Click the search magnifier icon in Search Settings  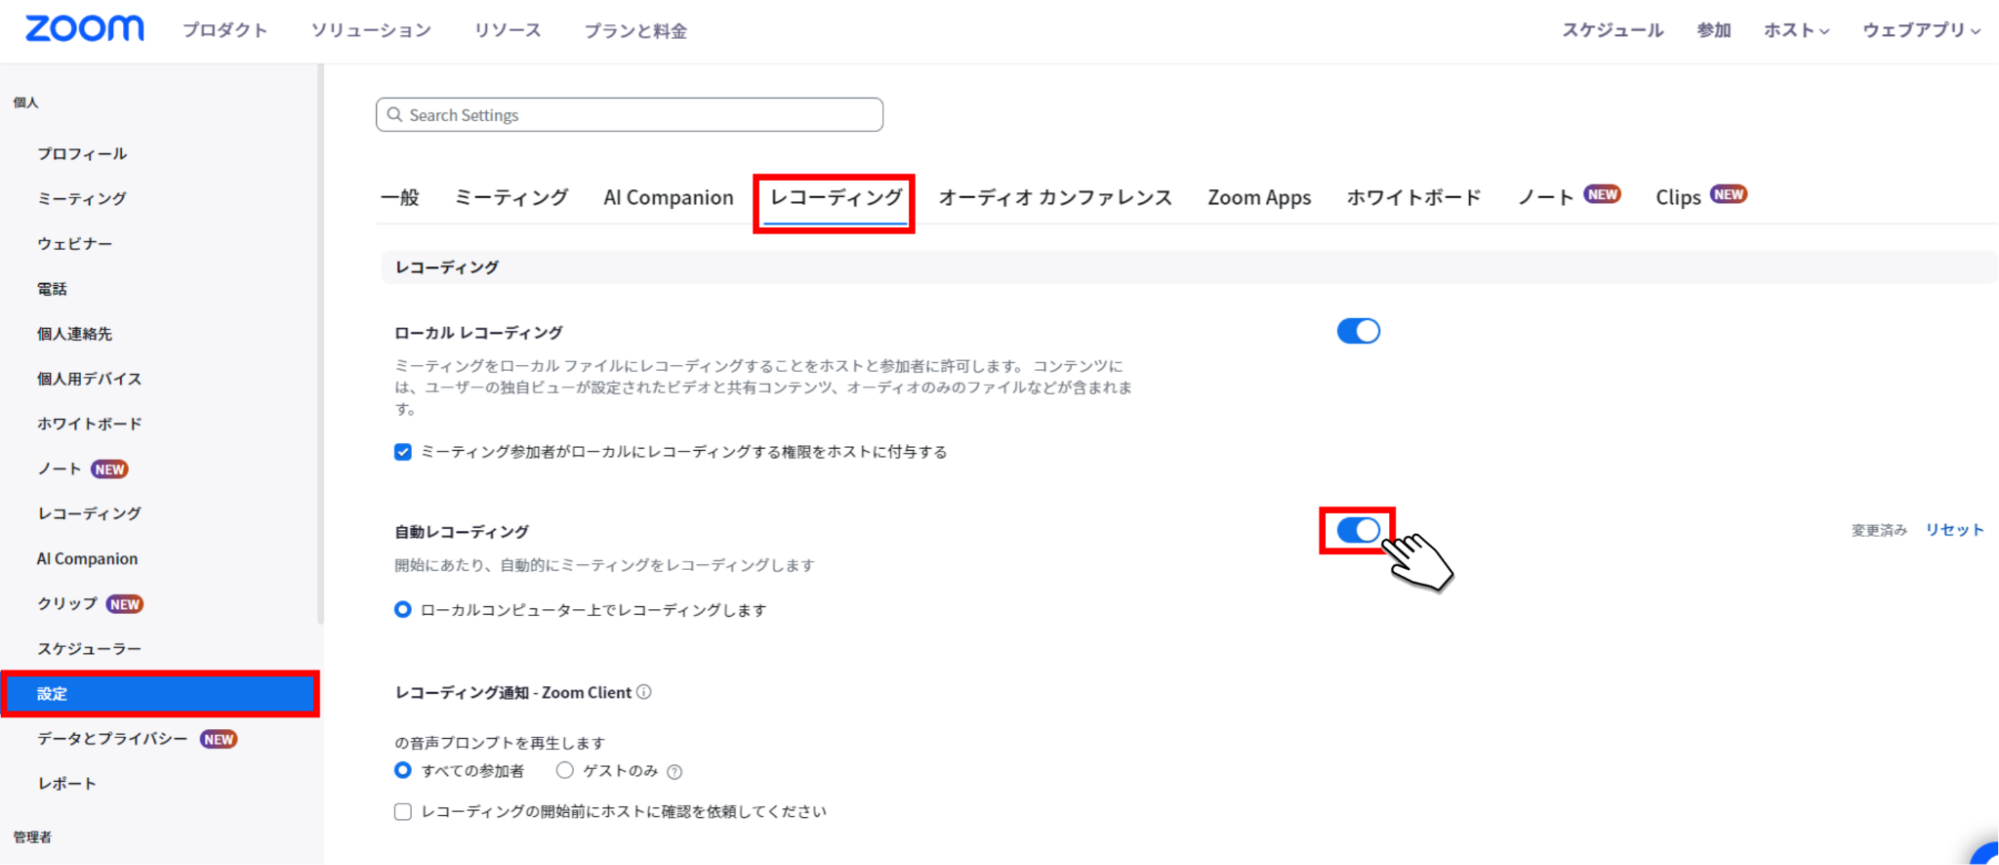tap(395, 115)
